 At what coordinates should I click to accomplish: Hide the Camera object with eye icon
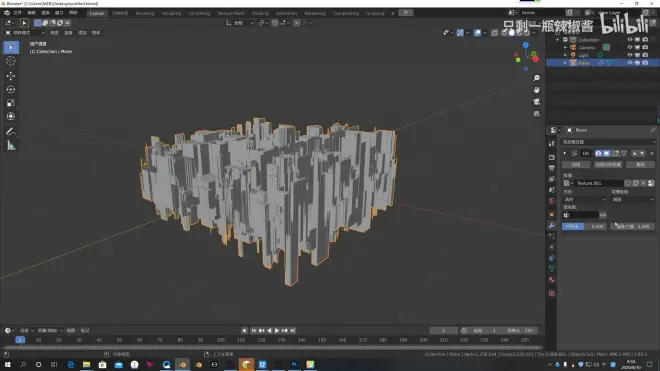(630, 47)
